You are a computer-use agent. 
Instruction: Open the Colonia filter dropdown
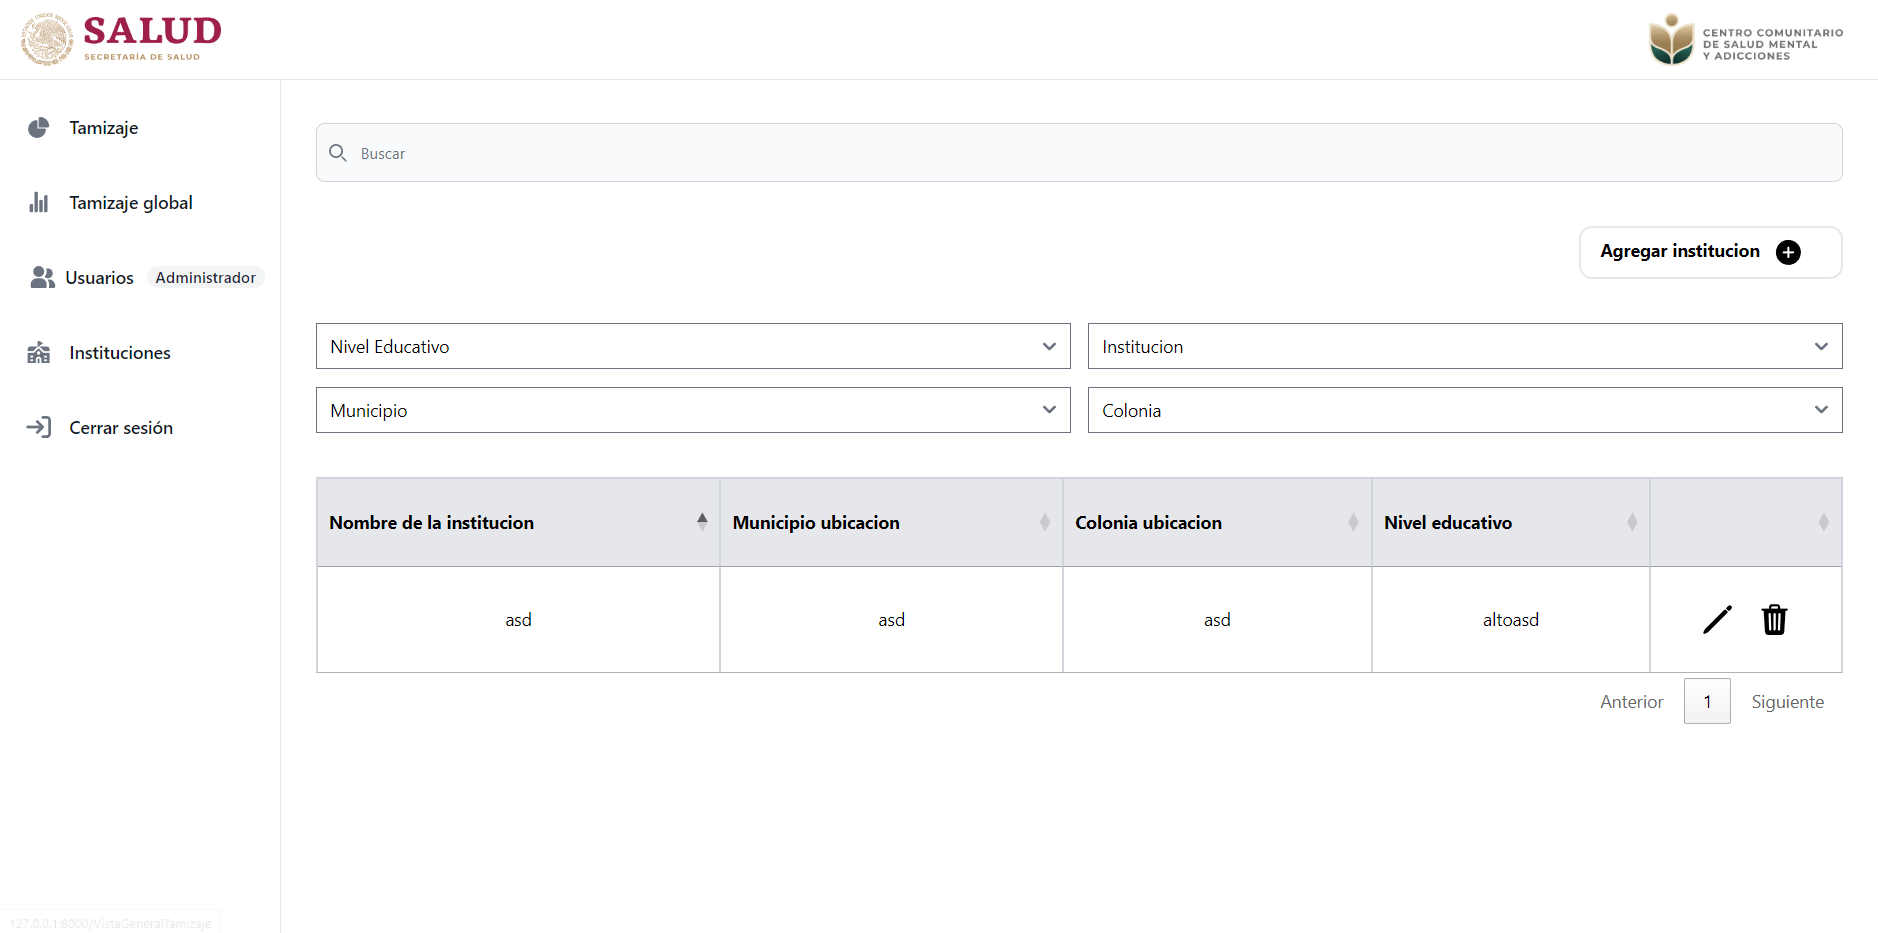coord(1464,411)
